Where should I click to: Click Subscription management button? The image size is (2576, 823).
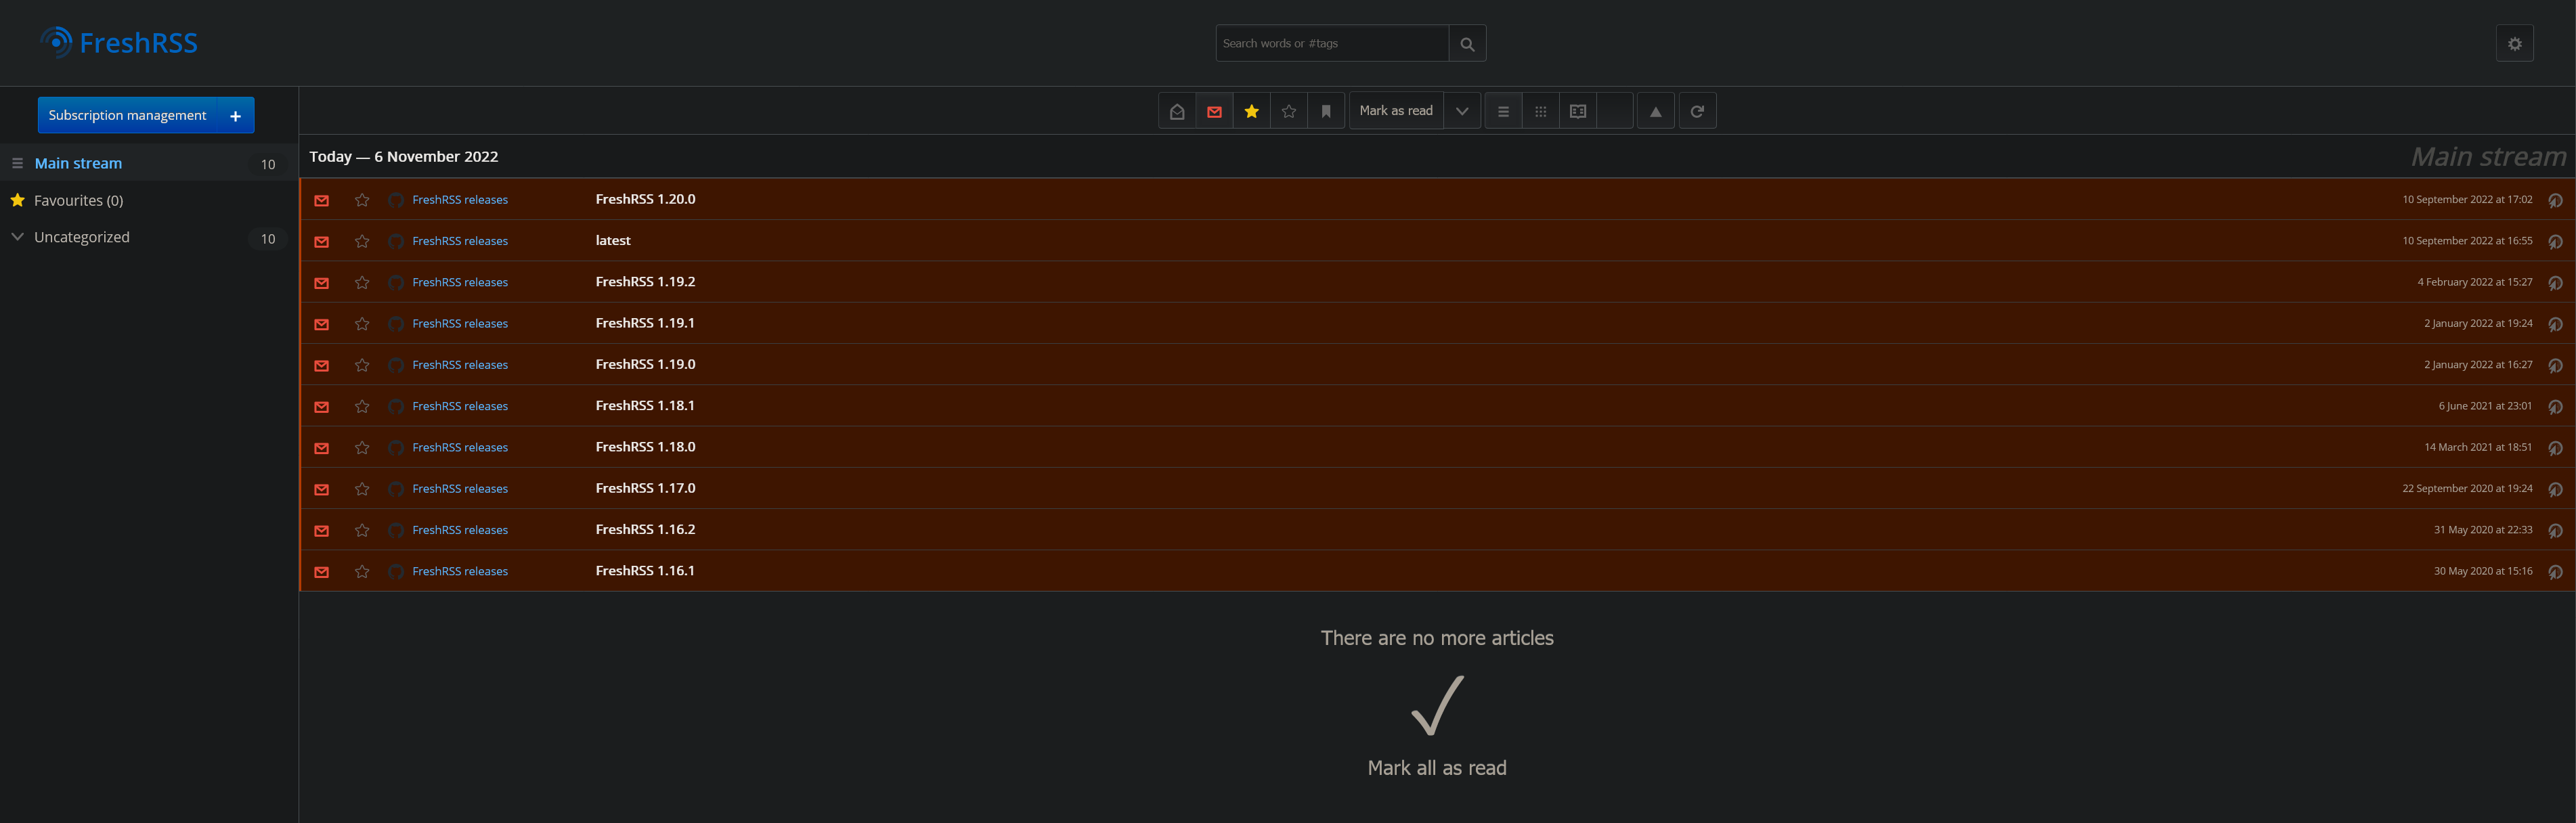127,116
